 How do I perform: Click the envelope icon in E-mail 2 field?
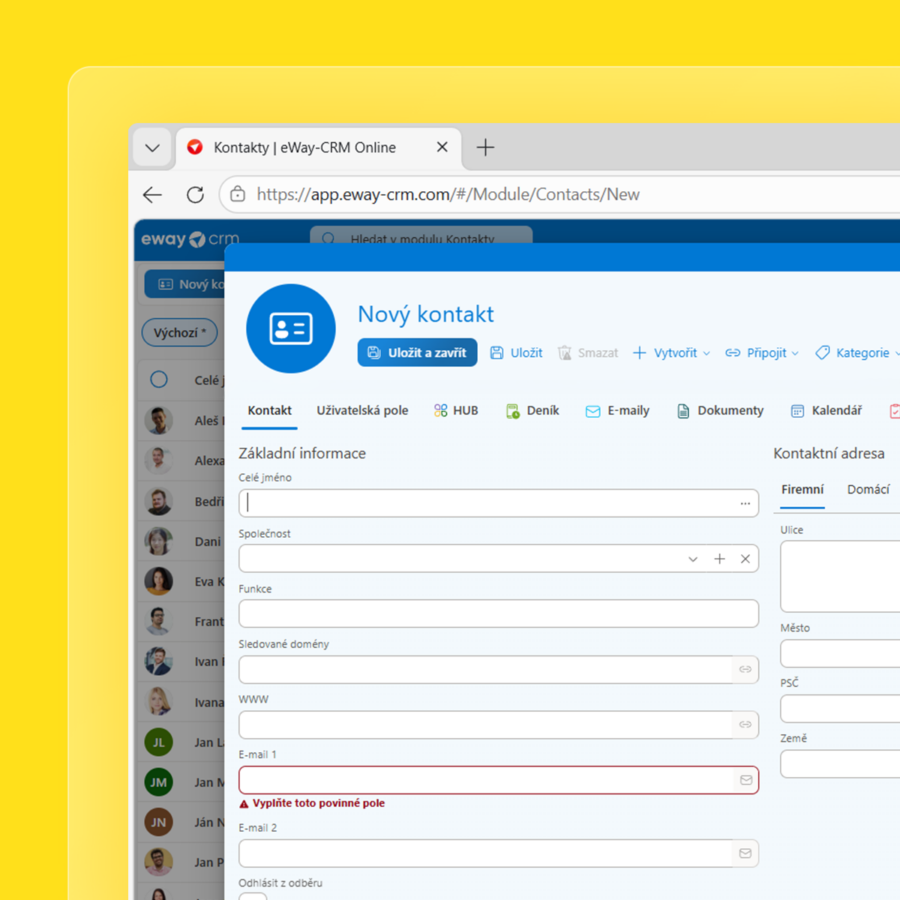click(x=745, y=854)
